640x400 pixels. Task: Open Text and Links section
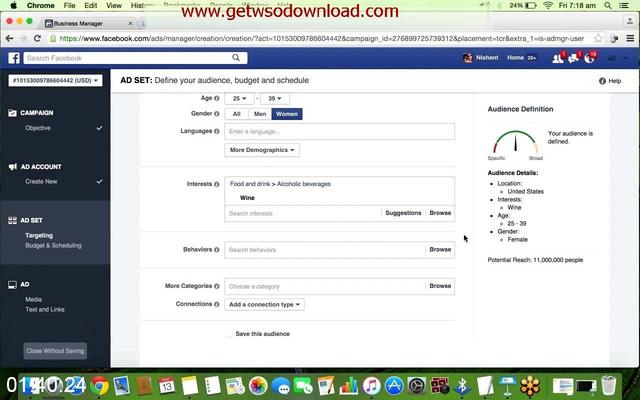tap(45, 309)
